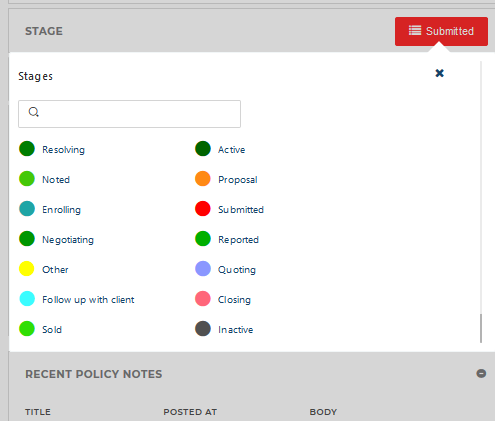Click the BODY column header

(323, 412)
